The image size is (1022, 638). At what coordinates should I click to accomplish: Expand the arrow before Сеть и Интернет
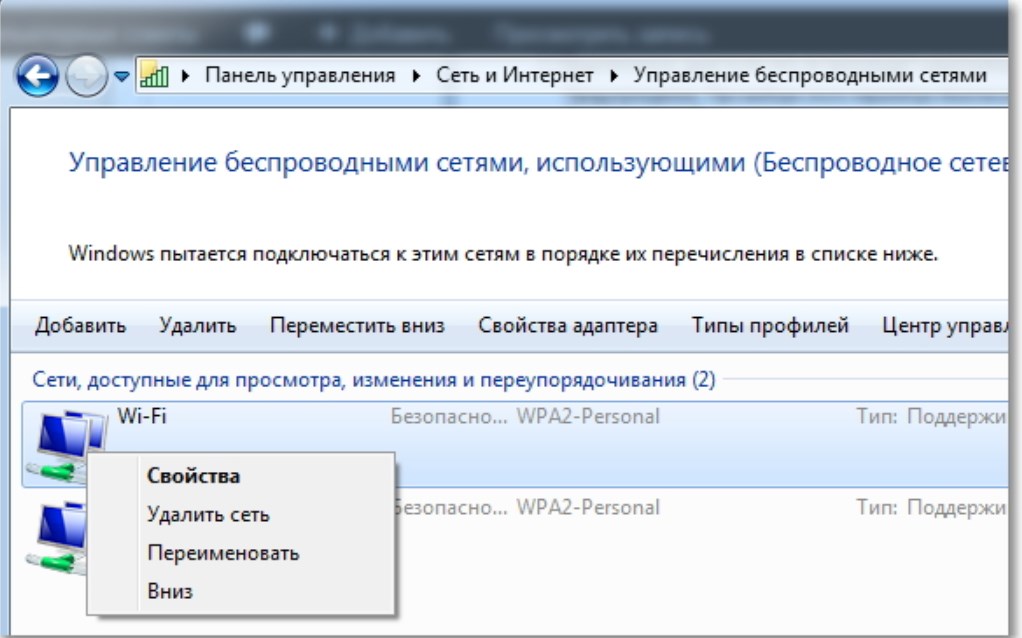[x=416, y=76]
